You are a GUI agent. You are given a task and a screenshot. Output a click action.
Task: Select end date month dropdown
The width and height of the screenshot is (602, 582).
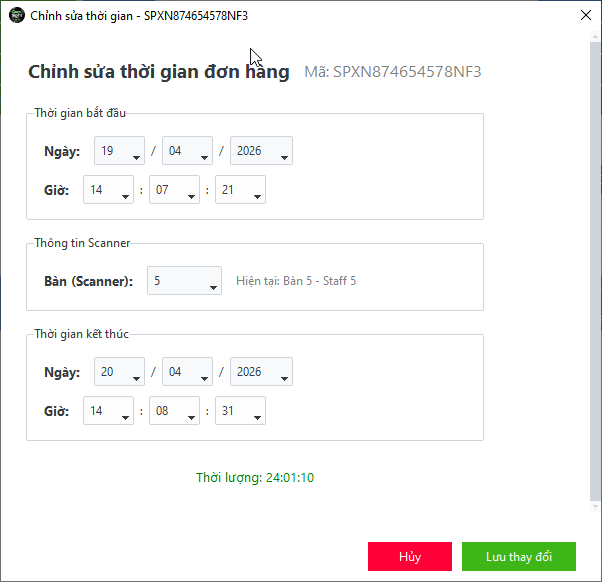[x=187, y=372]
